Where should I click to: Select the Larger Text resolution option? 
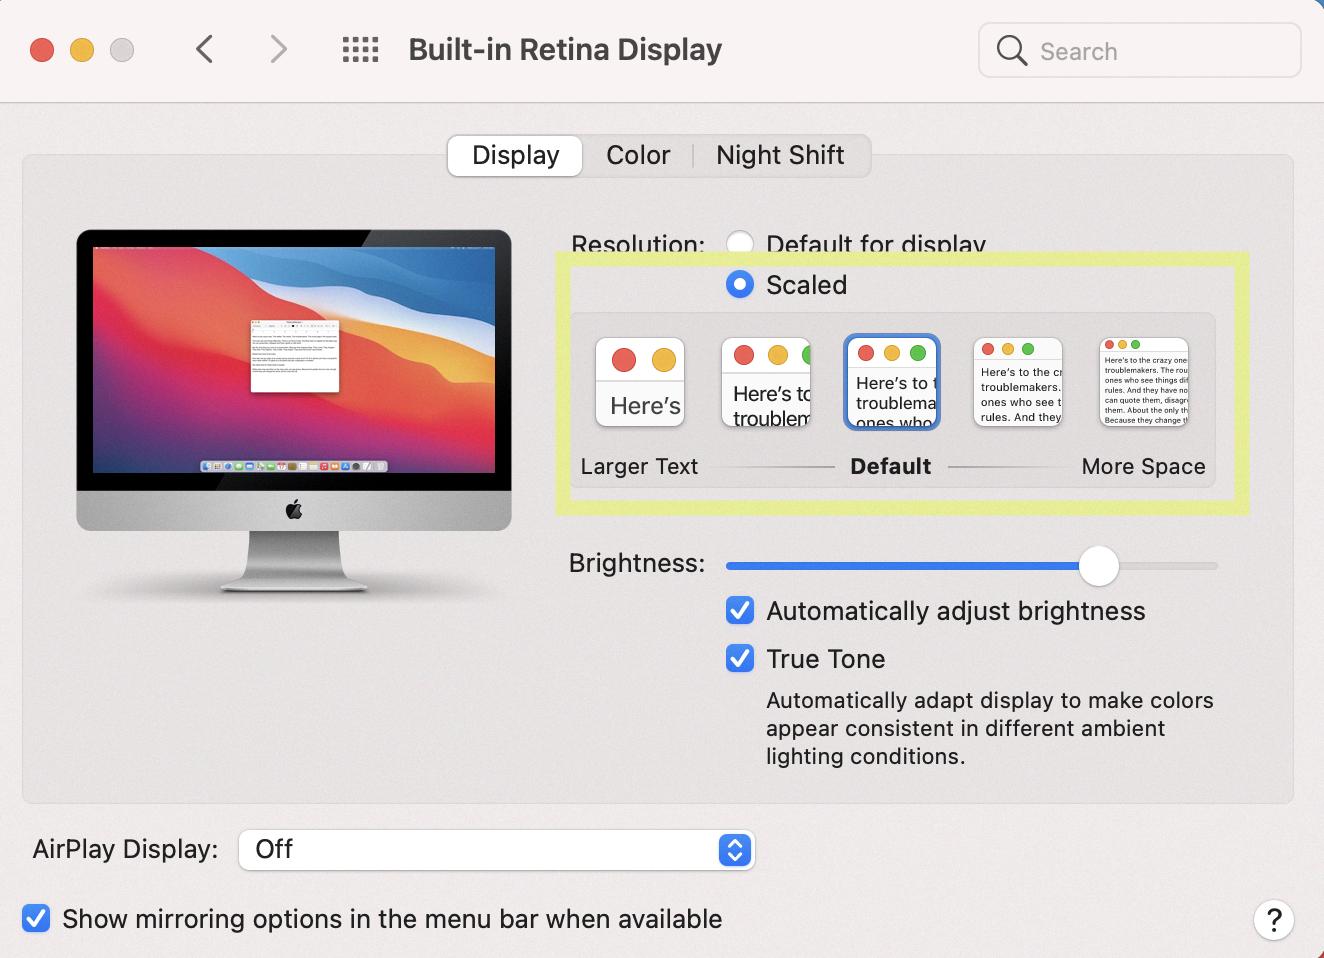pos(639,381)
